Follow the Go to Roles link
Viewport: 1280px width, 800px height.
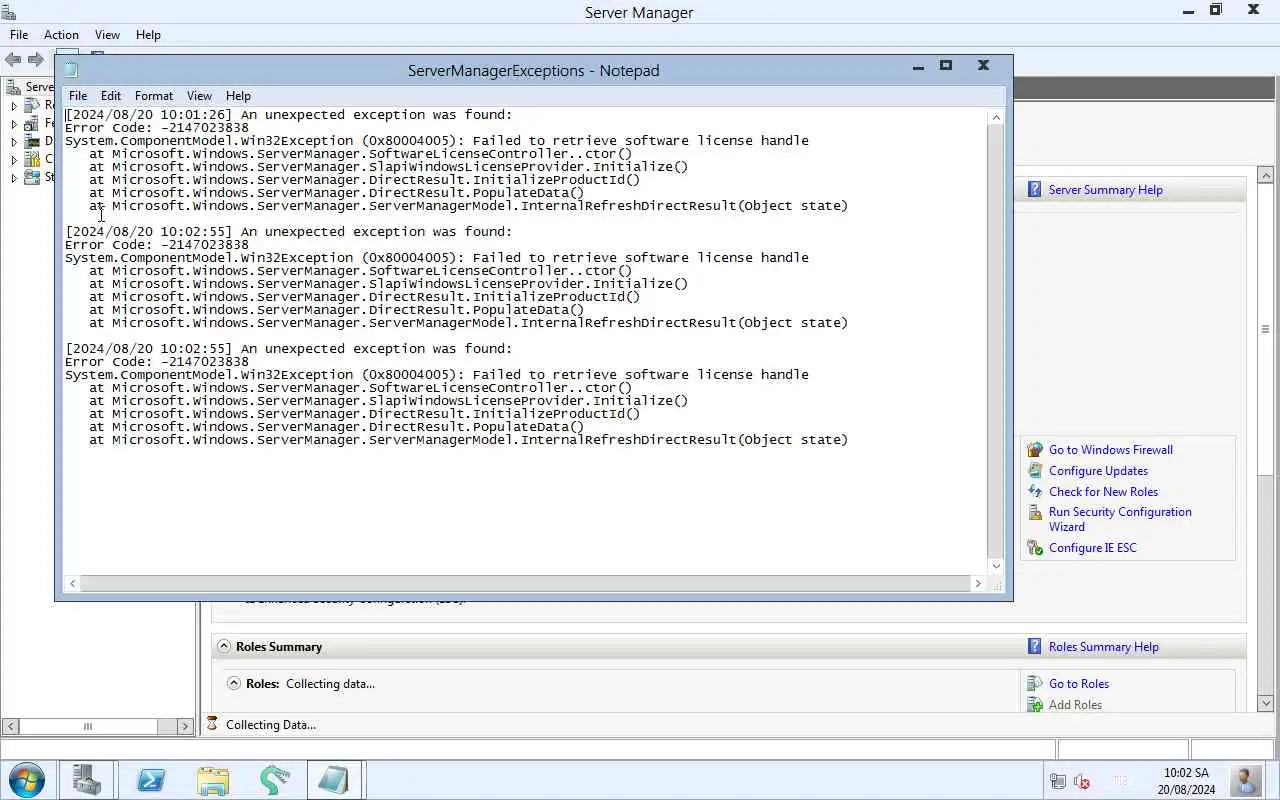1079,683
